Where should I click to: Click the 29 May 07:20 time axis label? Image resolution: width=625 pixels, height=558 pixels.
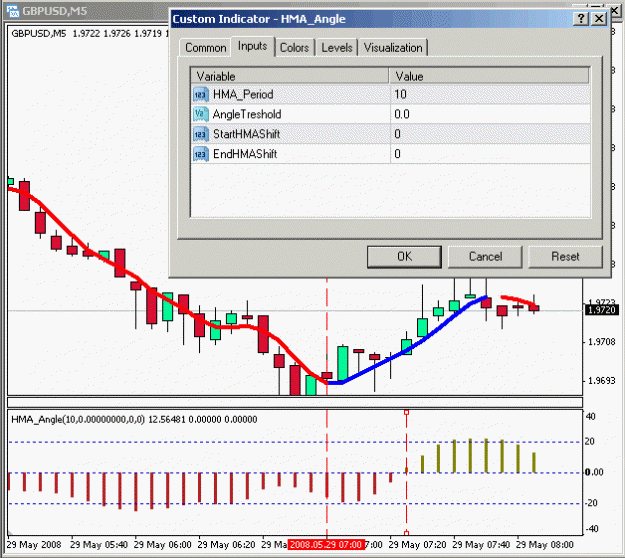click(417, 544)
